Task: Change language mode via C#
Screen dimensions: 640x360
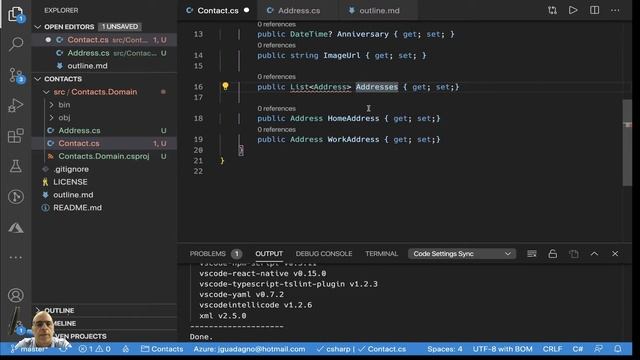Action: 578,349
